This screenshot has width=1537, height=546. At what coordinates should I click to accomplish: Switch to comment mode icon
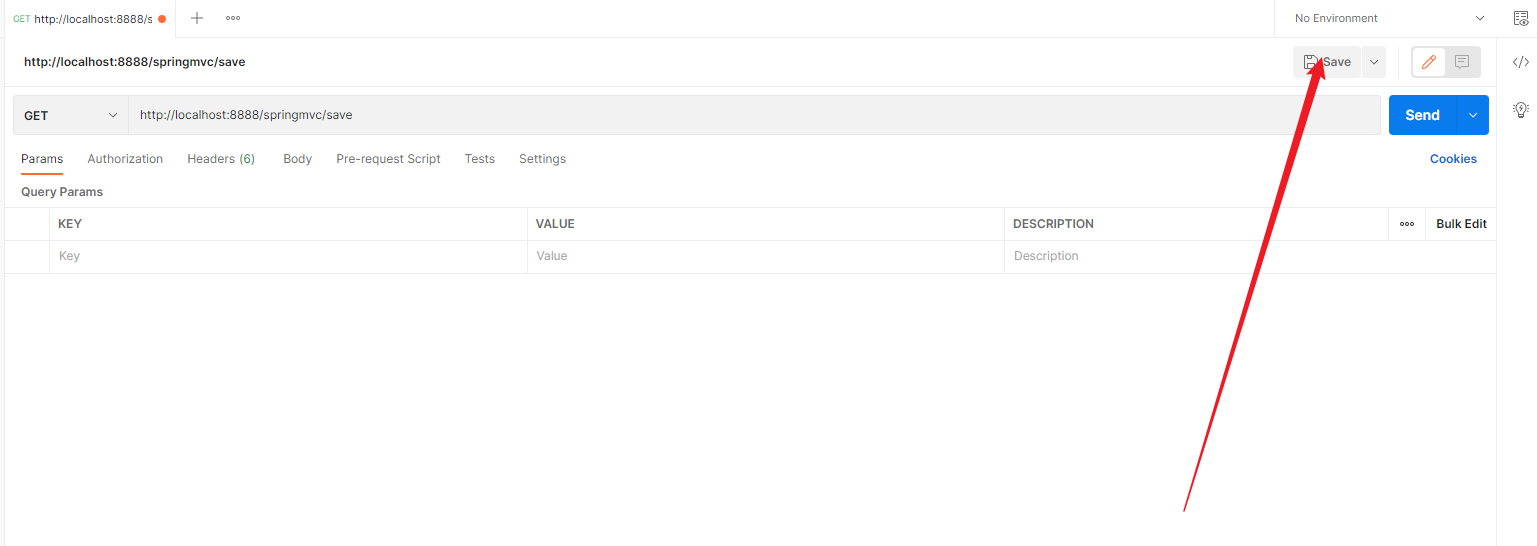click(x=1462, y=62)
